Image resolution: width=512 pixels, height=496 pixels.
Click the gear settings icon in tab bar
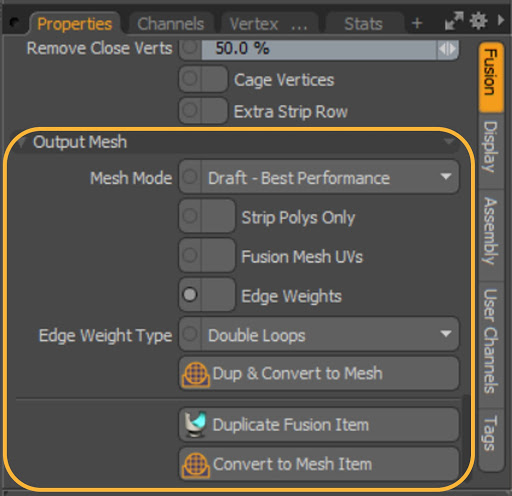click(478, 21)
